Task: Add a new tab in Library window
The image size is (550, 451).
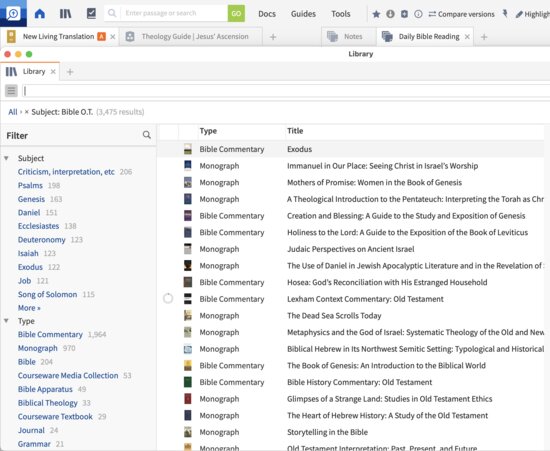Action: coord(70,72)
